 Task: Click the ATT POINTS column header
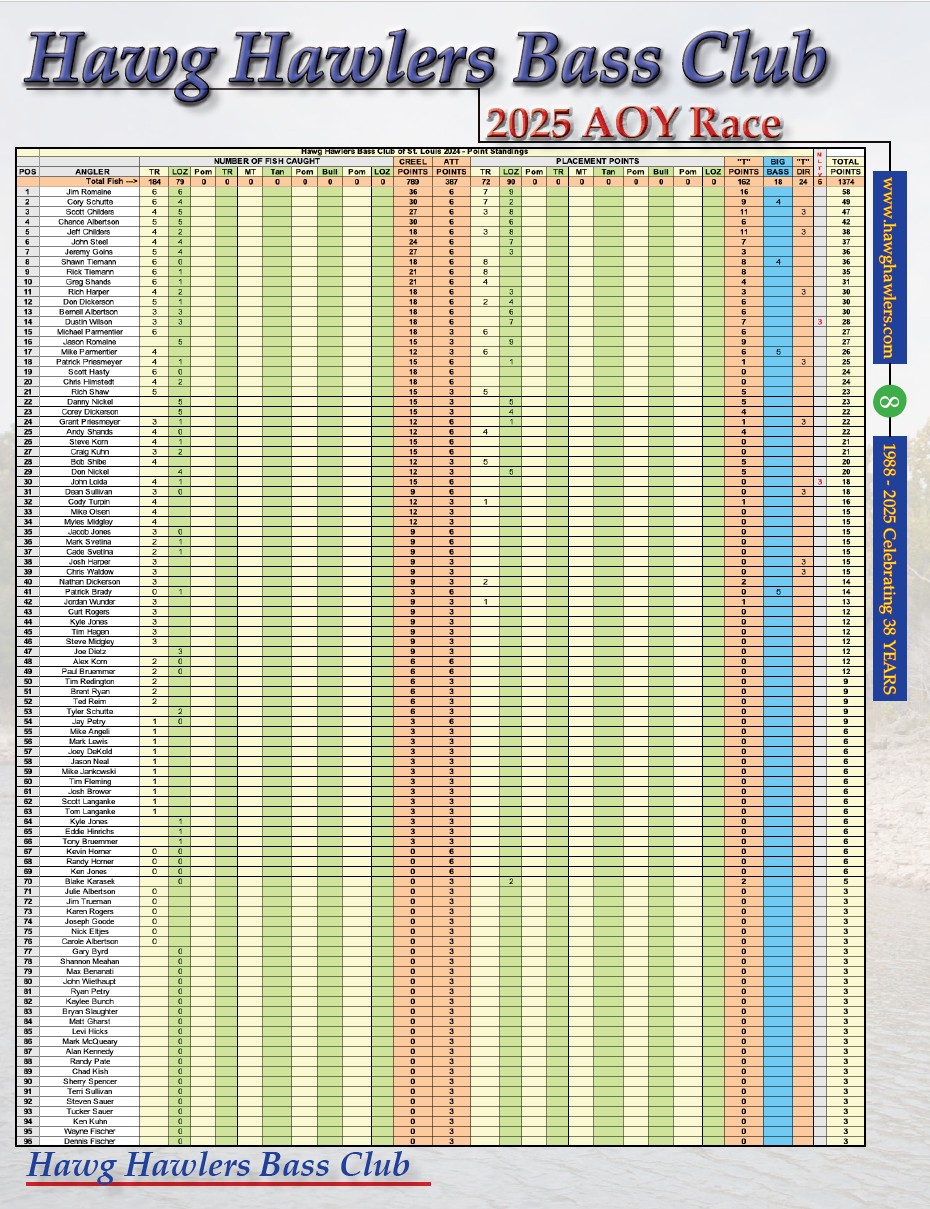[450, 166]
